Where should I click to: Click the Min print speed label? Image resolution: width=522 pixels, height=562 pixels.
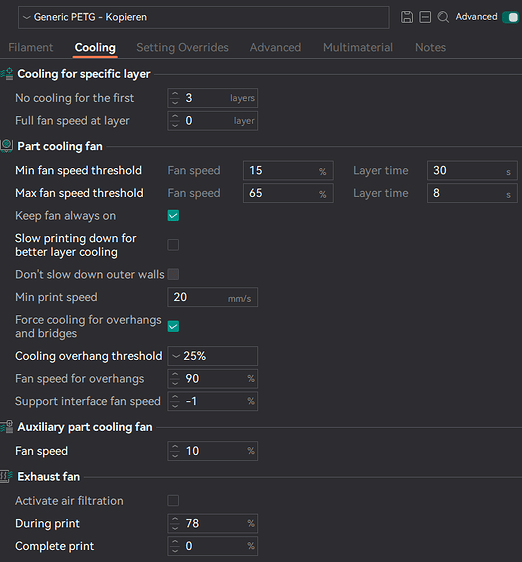coord(56,297)
